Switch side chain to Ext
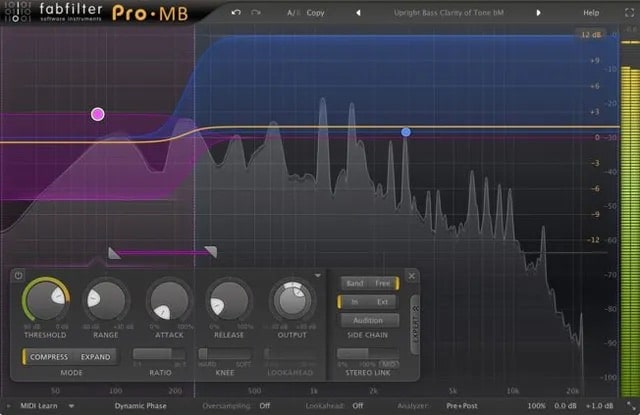This screenshot has width=640, height=415. [382, 302]
